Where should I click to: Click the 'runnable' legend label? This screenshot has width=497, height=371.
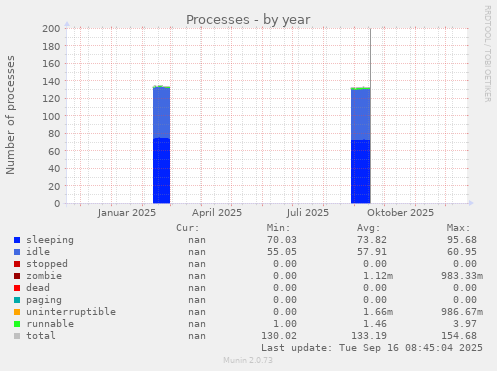point(50,324)
